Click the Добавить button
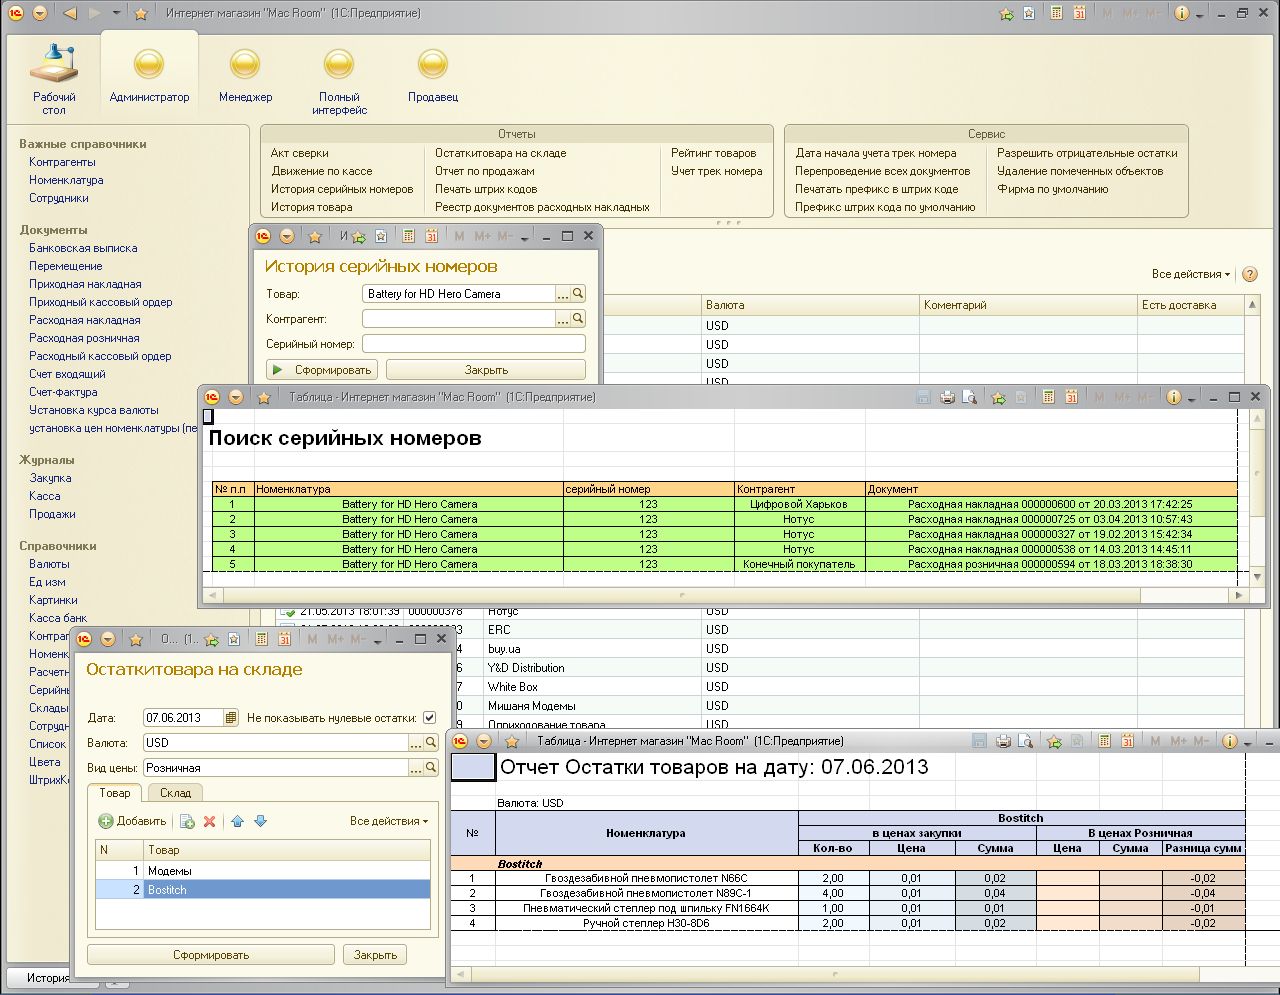Viewport: 1280px width, 995px height. click(133, 821)
